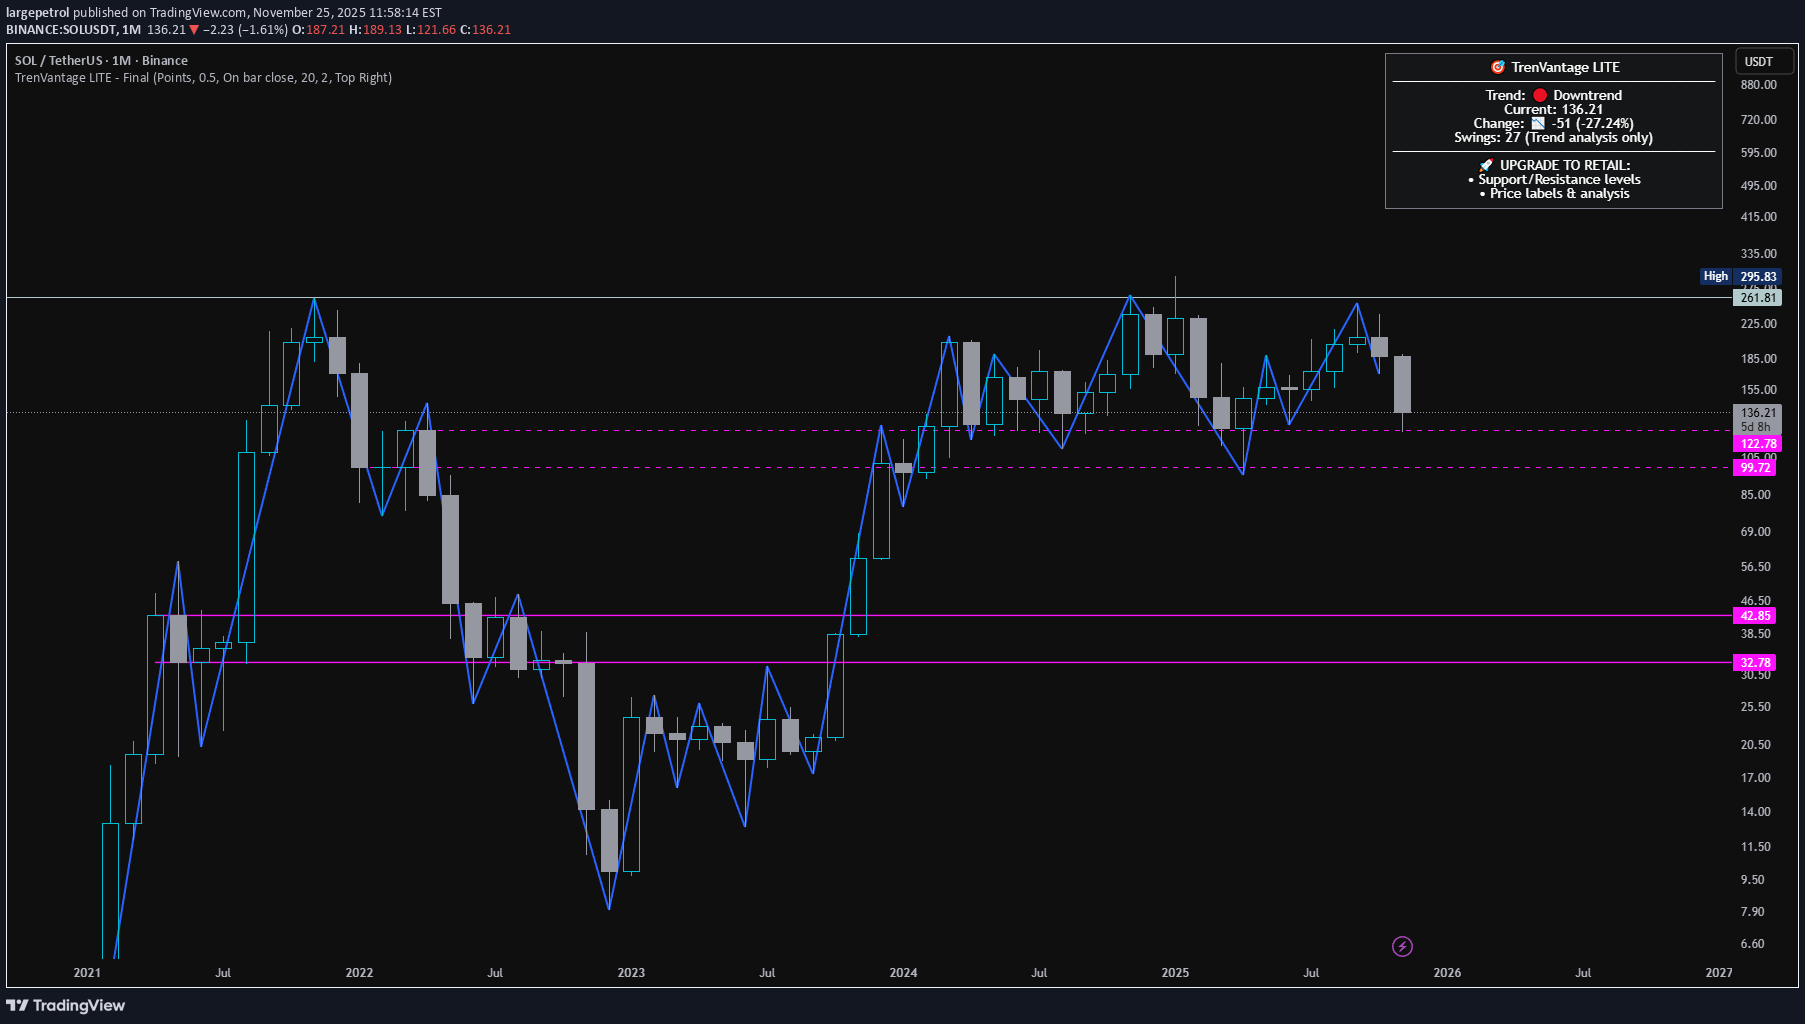The width and height of the screenshot is (1805, 1024).
Task: Click the target icon beside TrenVantage LITE
Action: (x=1498, y=67)
